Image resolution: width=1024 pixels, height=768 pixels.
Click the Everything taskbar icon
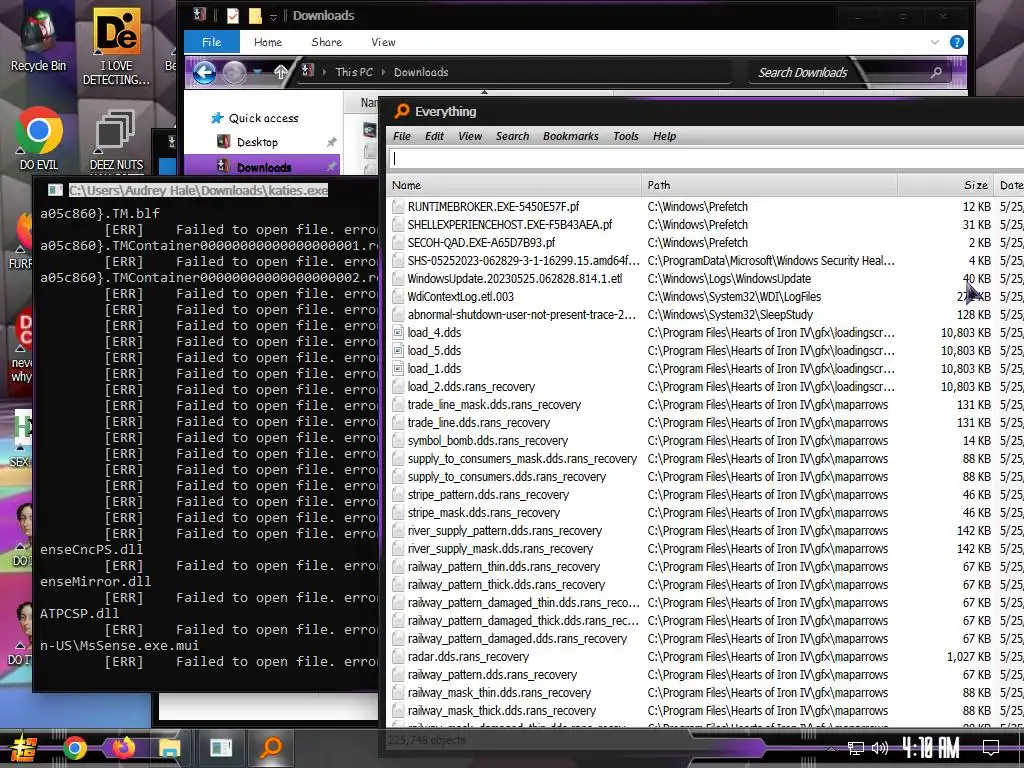(x=270, y=748)
